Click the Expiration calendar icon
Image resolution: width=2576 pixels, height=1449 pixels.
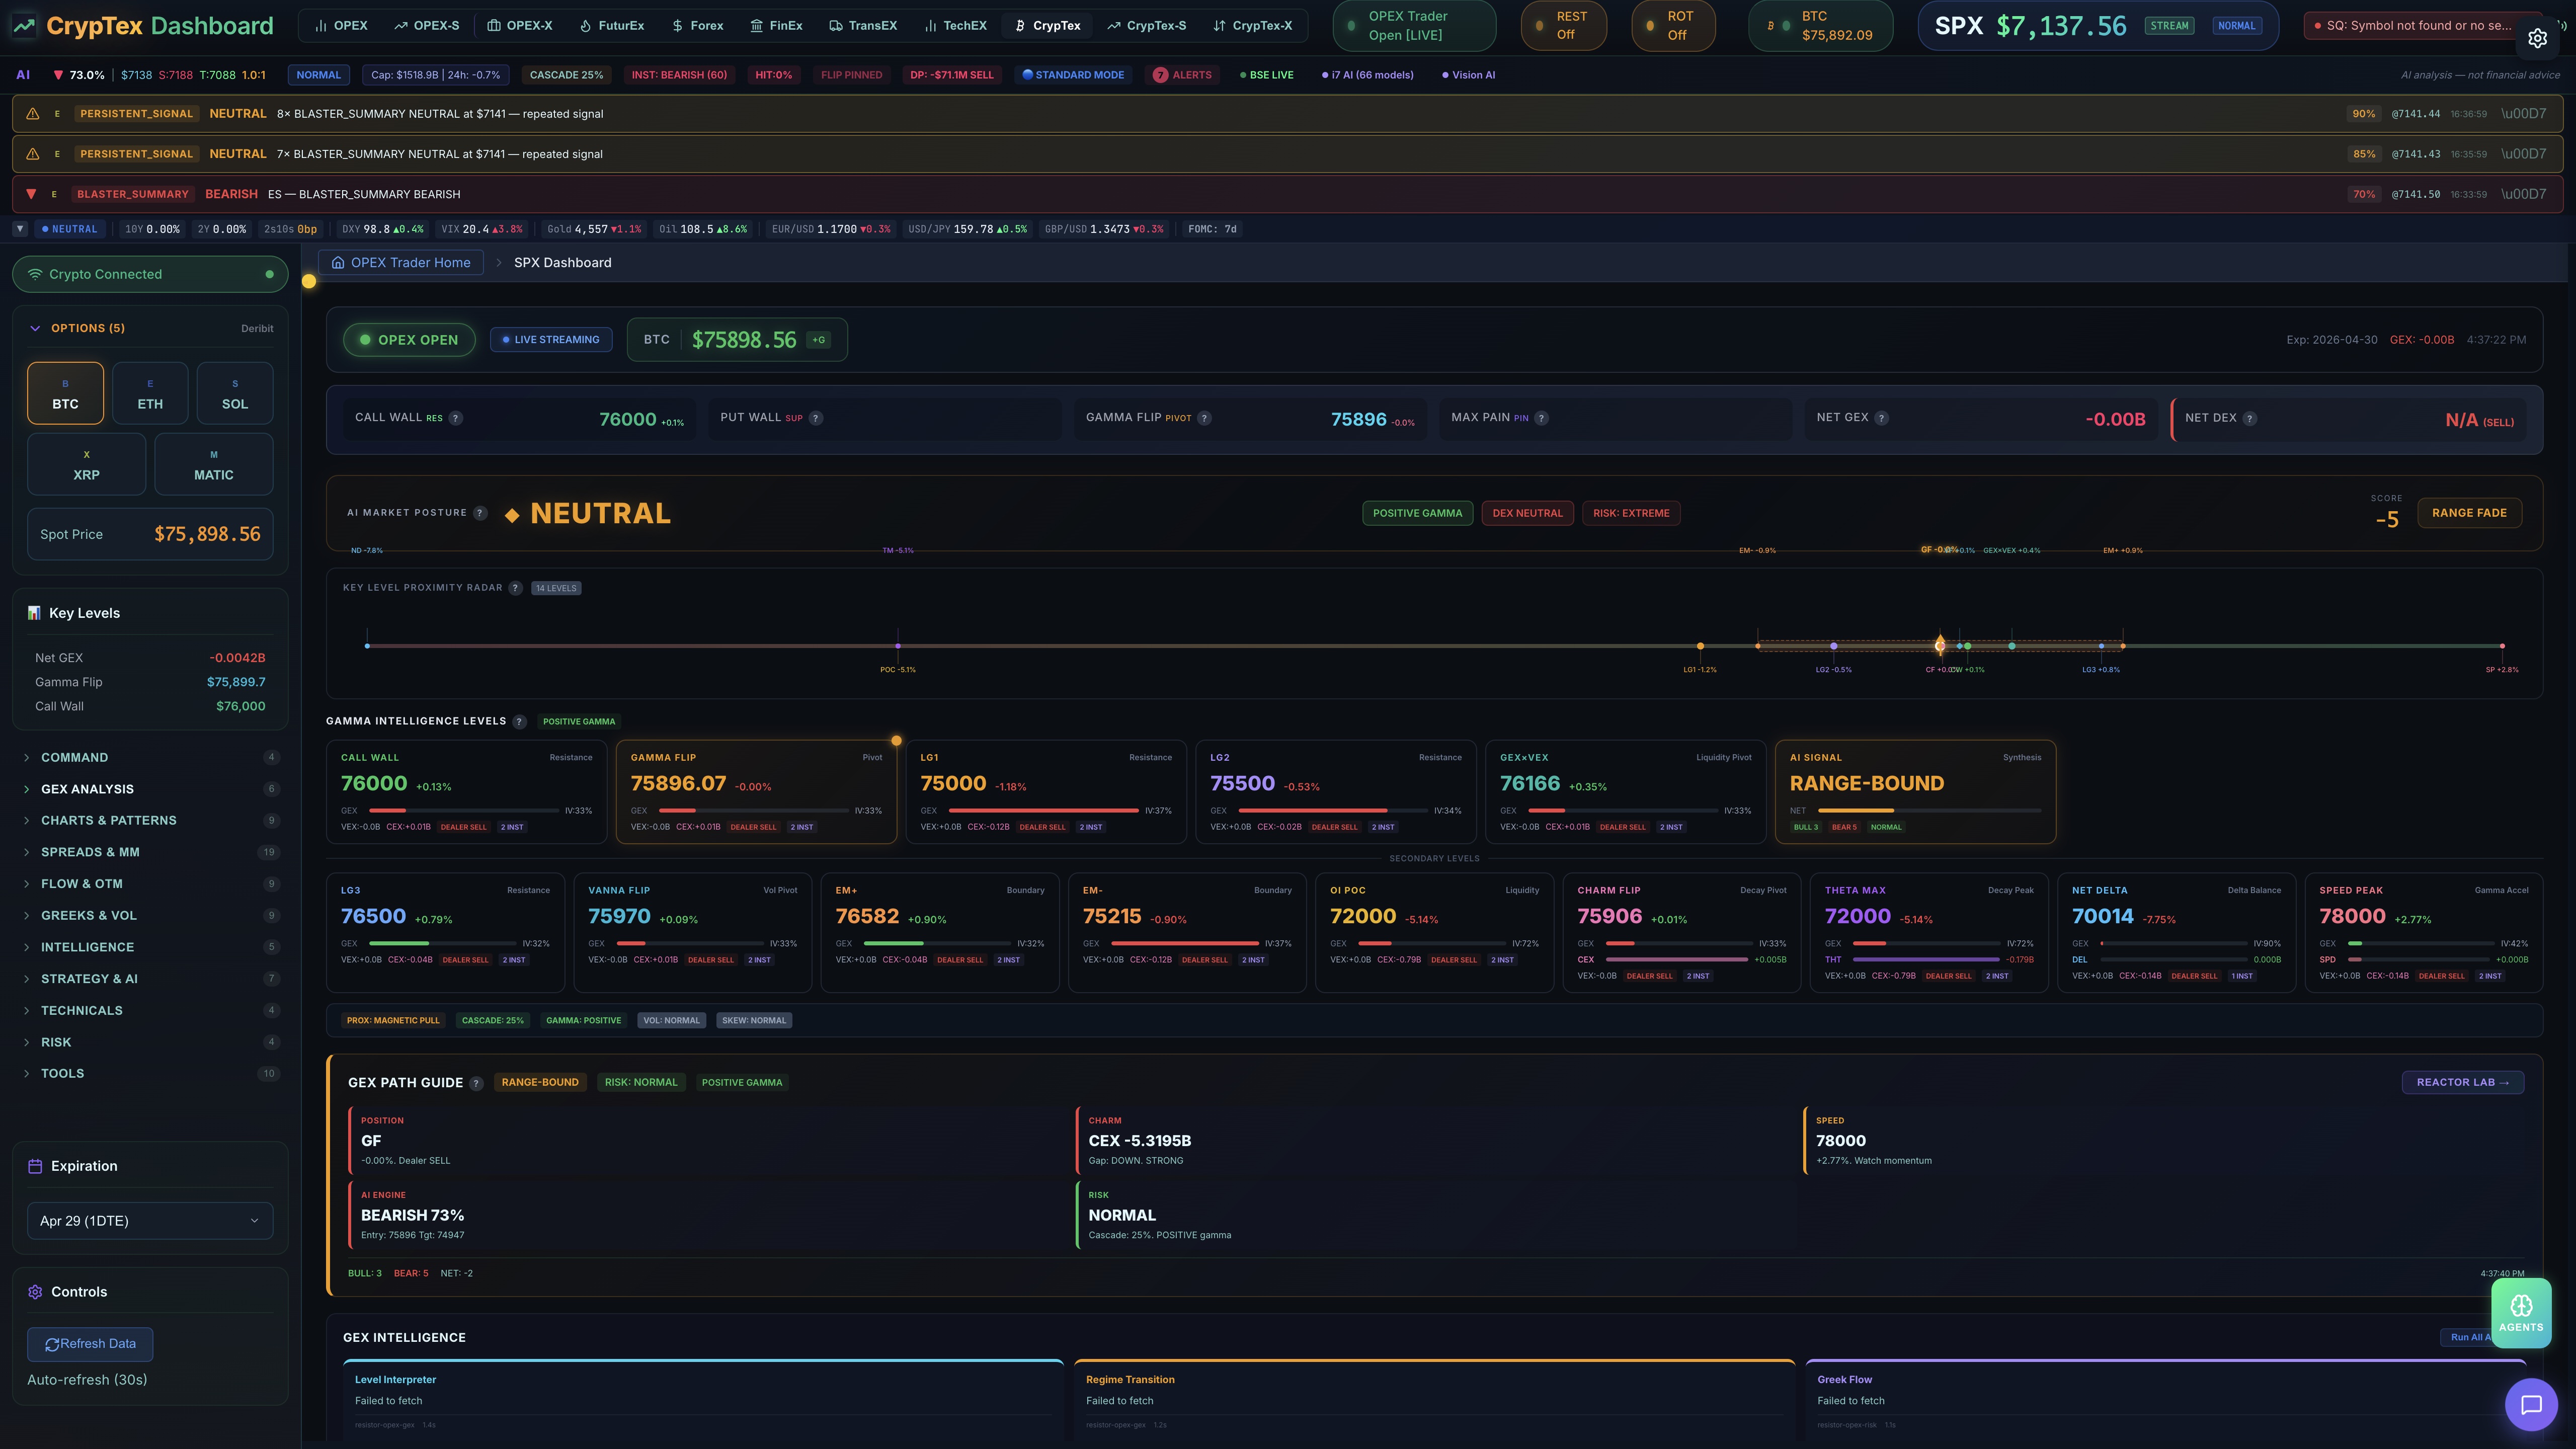[x=35, y=1166]
